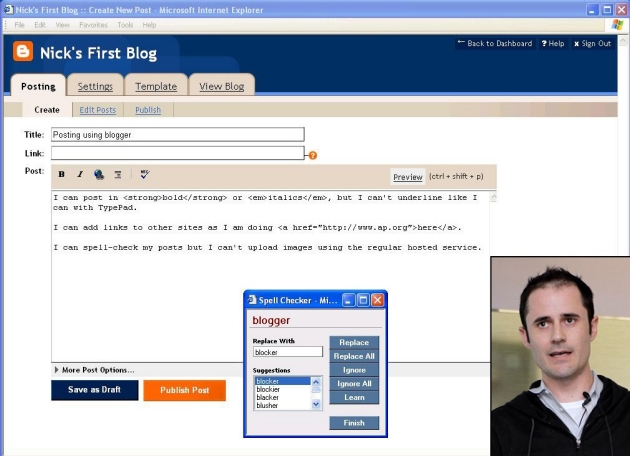Click Back to Dashboard link
Screen dimensions: 630x456
[495, 43]
